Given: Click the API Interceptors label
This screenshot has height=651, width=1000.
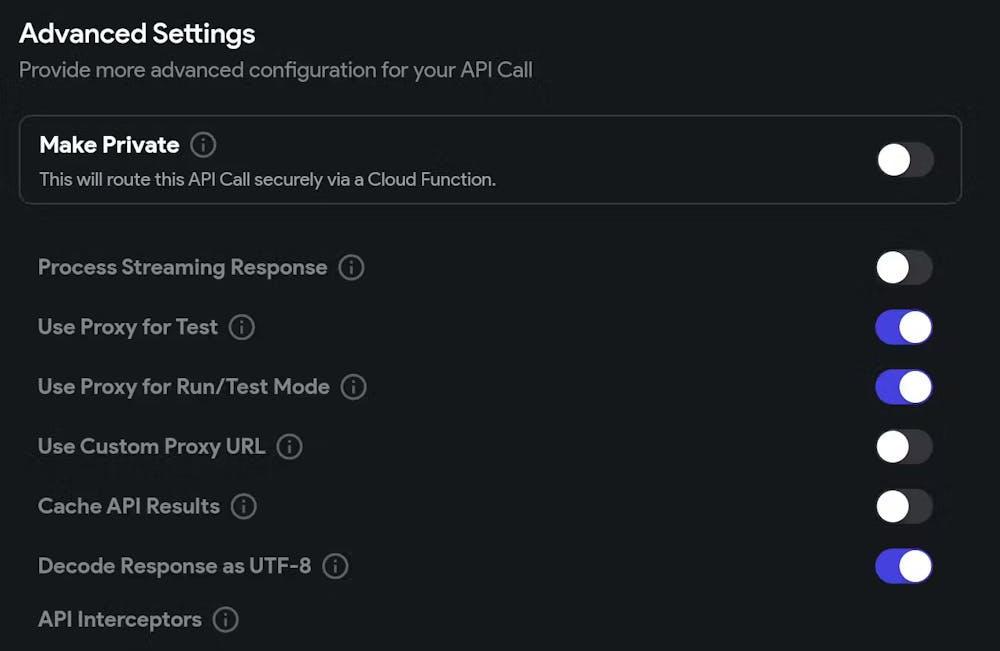Looking at the screenshot, I should 119,620.
